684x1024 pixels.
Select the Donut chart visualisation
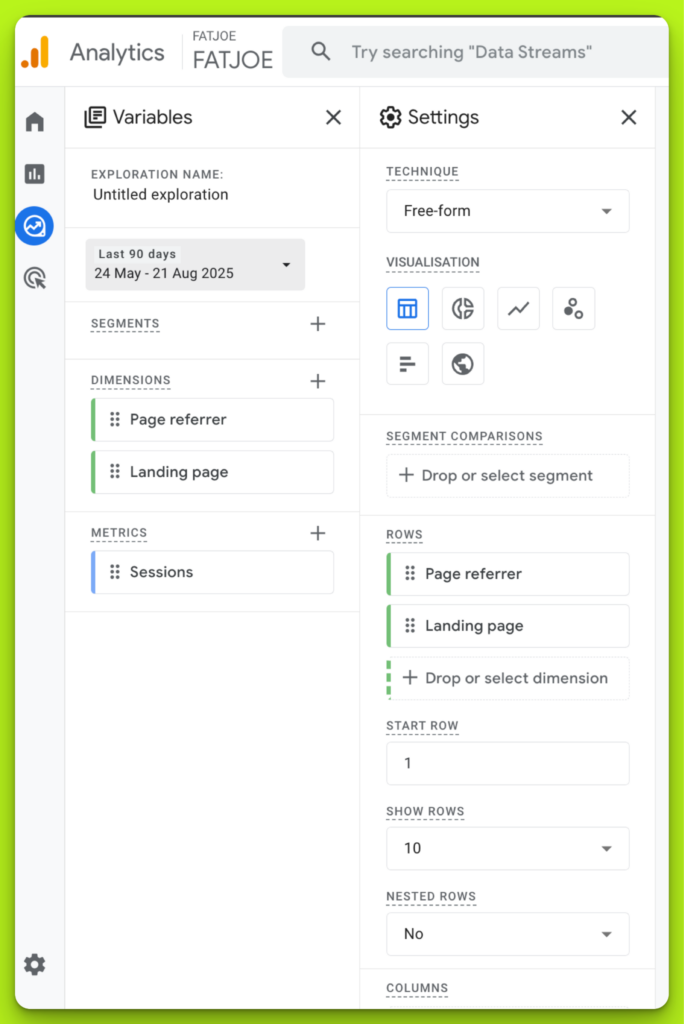[463, 308]
